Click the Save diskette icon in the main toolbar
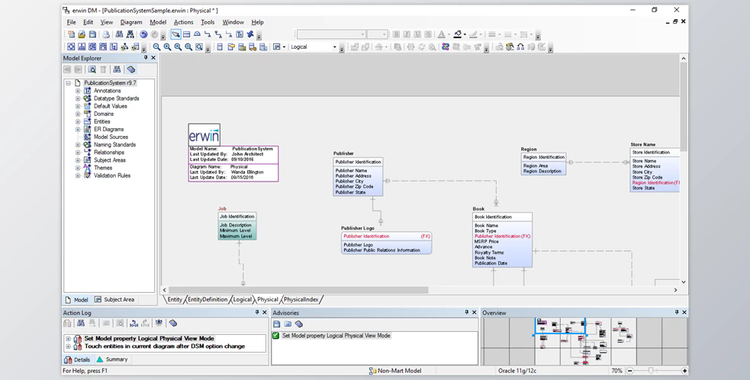The height and width of the screenshot is (380, 750). [x=92, y=34]
